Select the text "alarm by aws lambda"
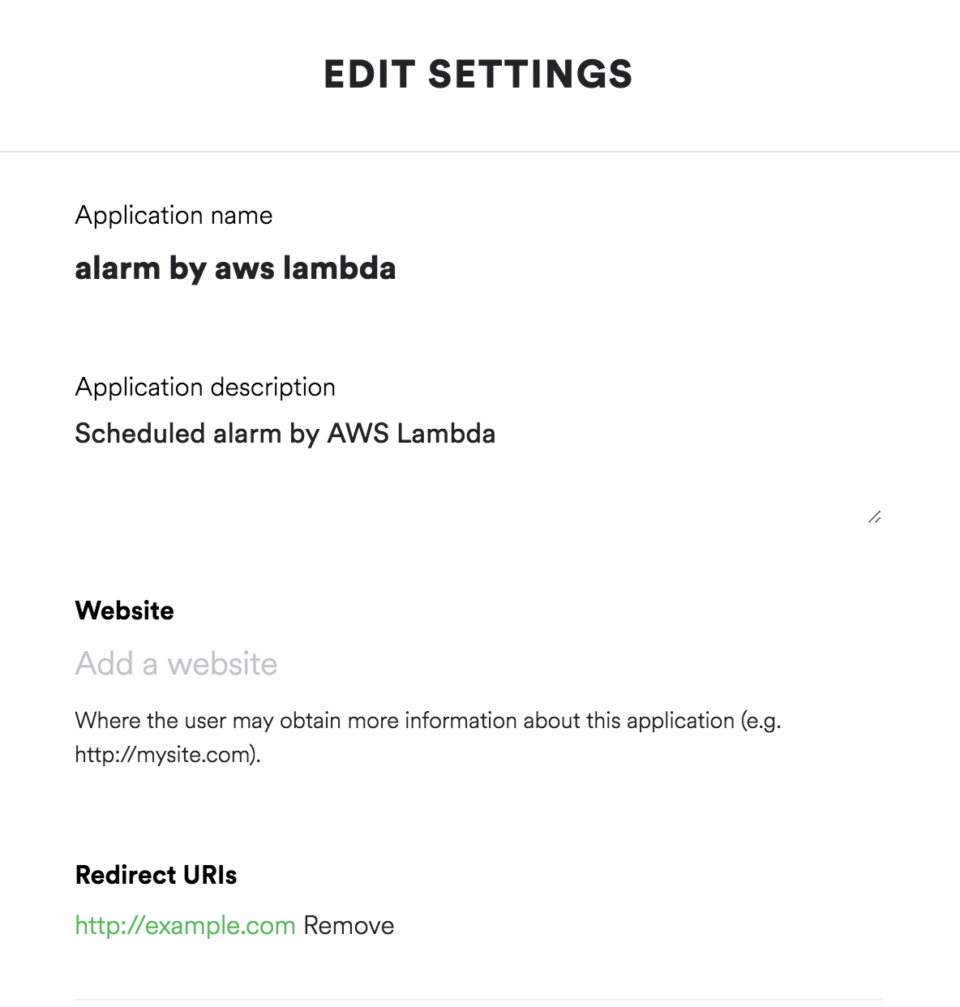960x1007 pixels. pyautogui.click(x=235, y=268)
